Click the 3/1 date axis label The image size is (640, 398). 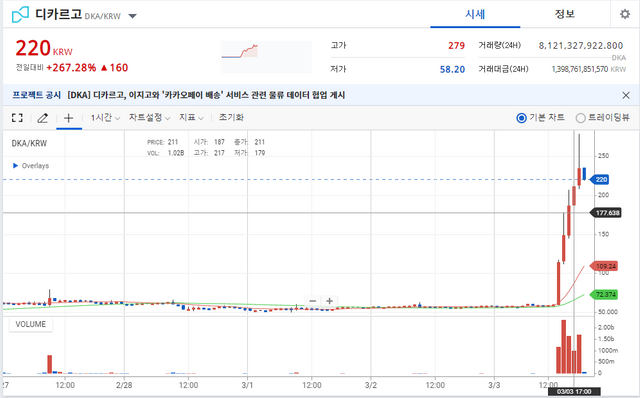click(247, 385)
